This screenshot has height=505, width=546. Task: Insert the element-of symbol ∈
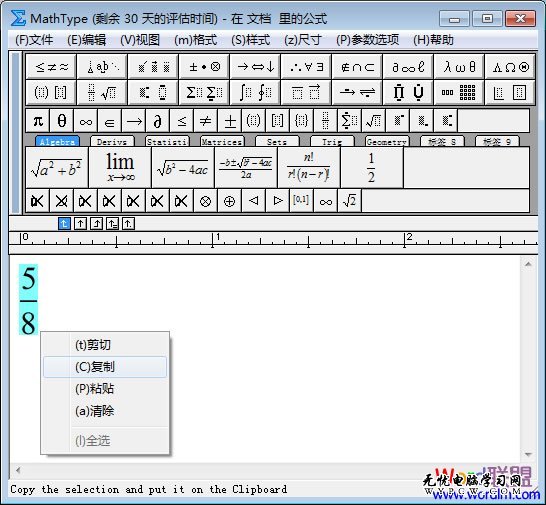click(110, 121)
